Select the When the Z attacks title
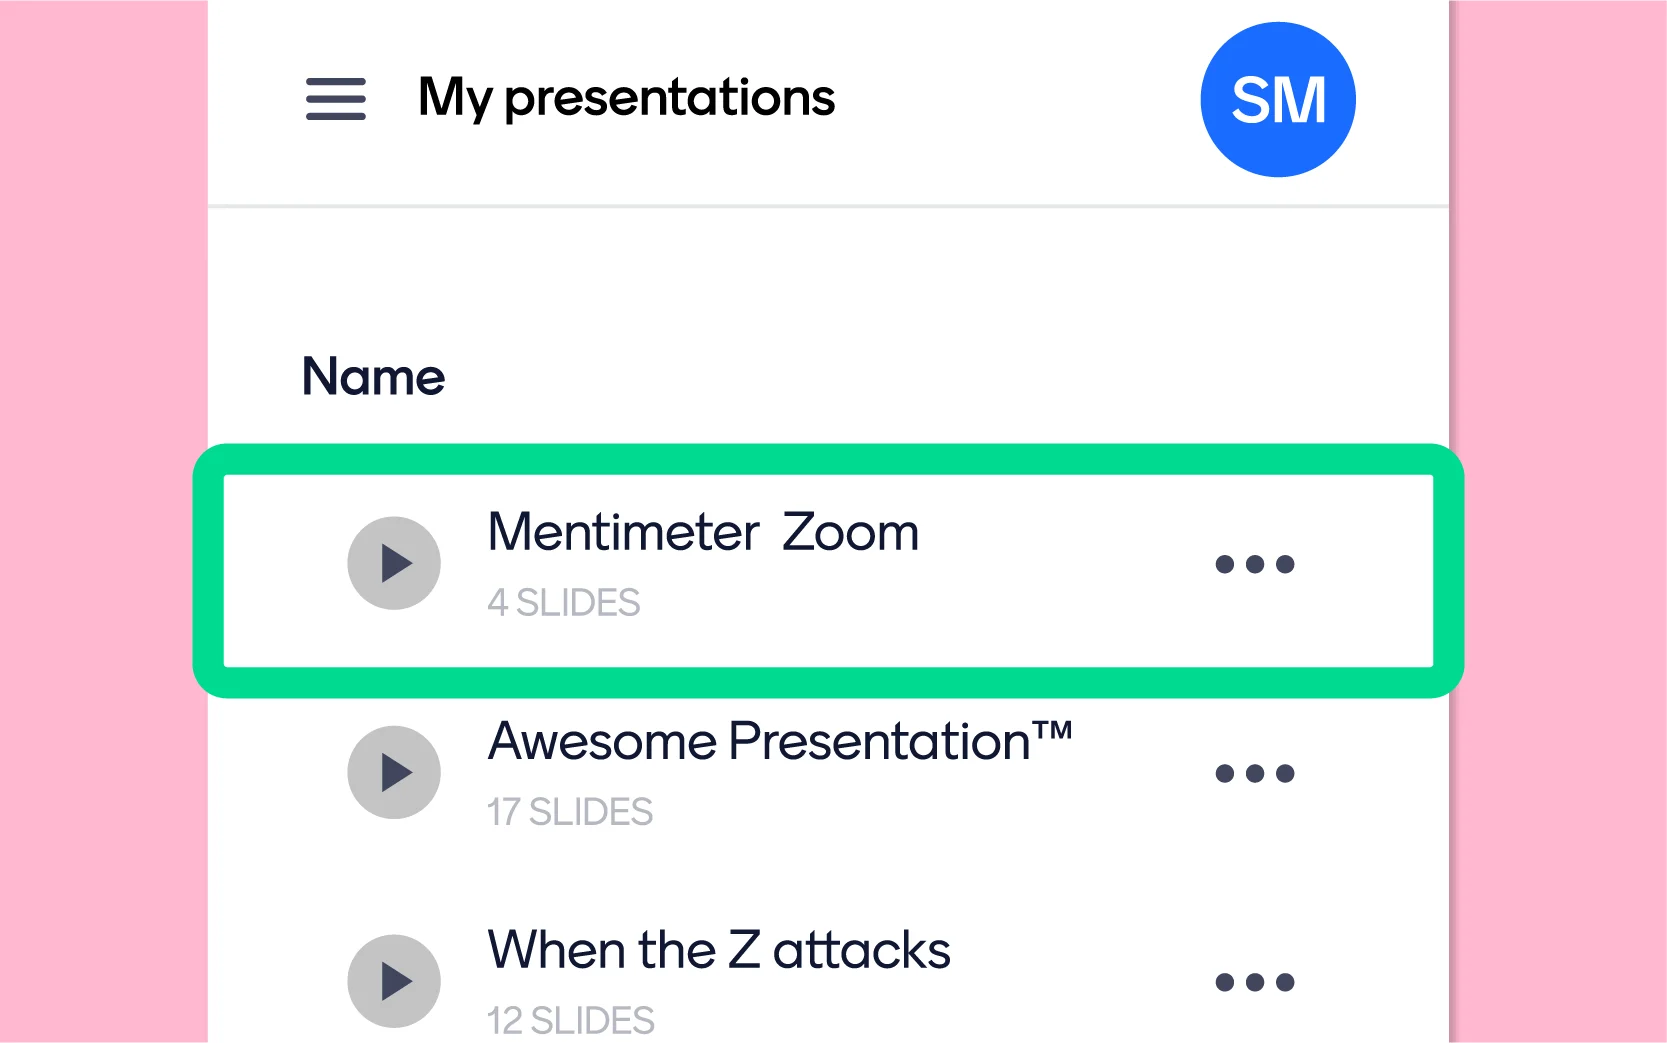Image resolution: width=1667 pixels, height=1043 pixels. [x=717, y=950]
